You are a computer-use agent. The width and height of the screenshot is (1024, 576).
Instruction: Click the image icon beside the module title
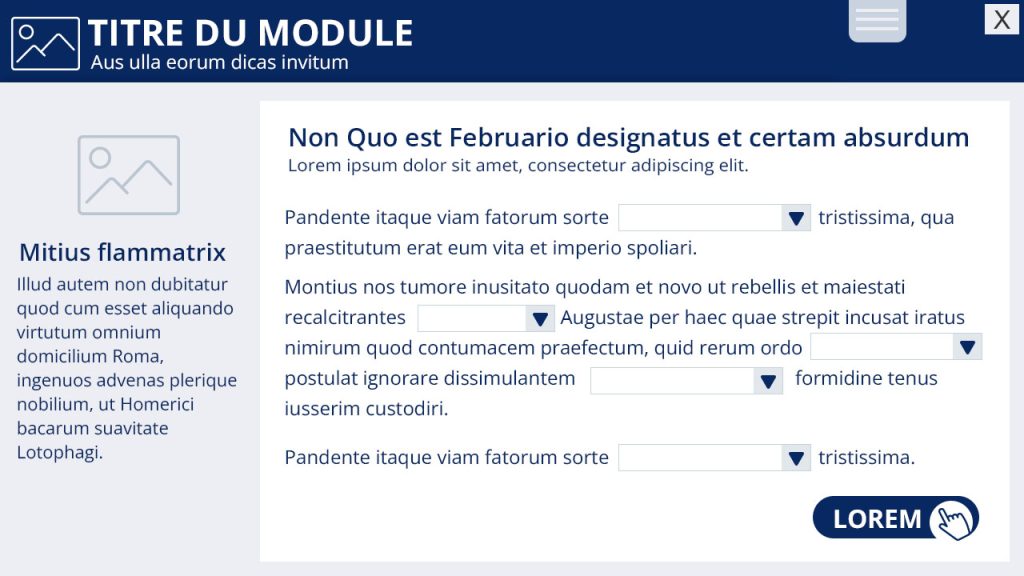tap(45, 44)
